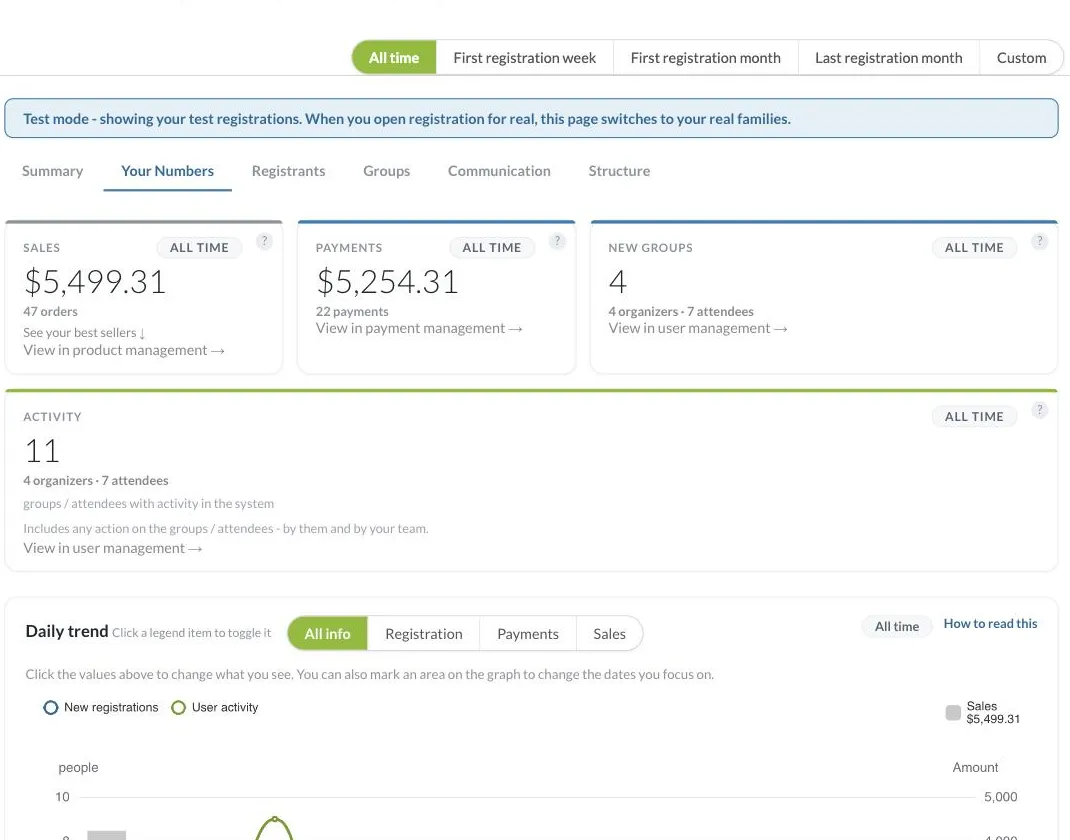Viewport: 1070px width, 840px height.
Task: Click the Sales card ALL TIME badge
Action: (199, 248)
